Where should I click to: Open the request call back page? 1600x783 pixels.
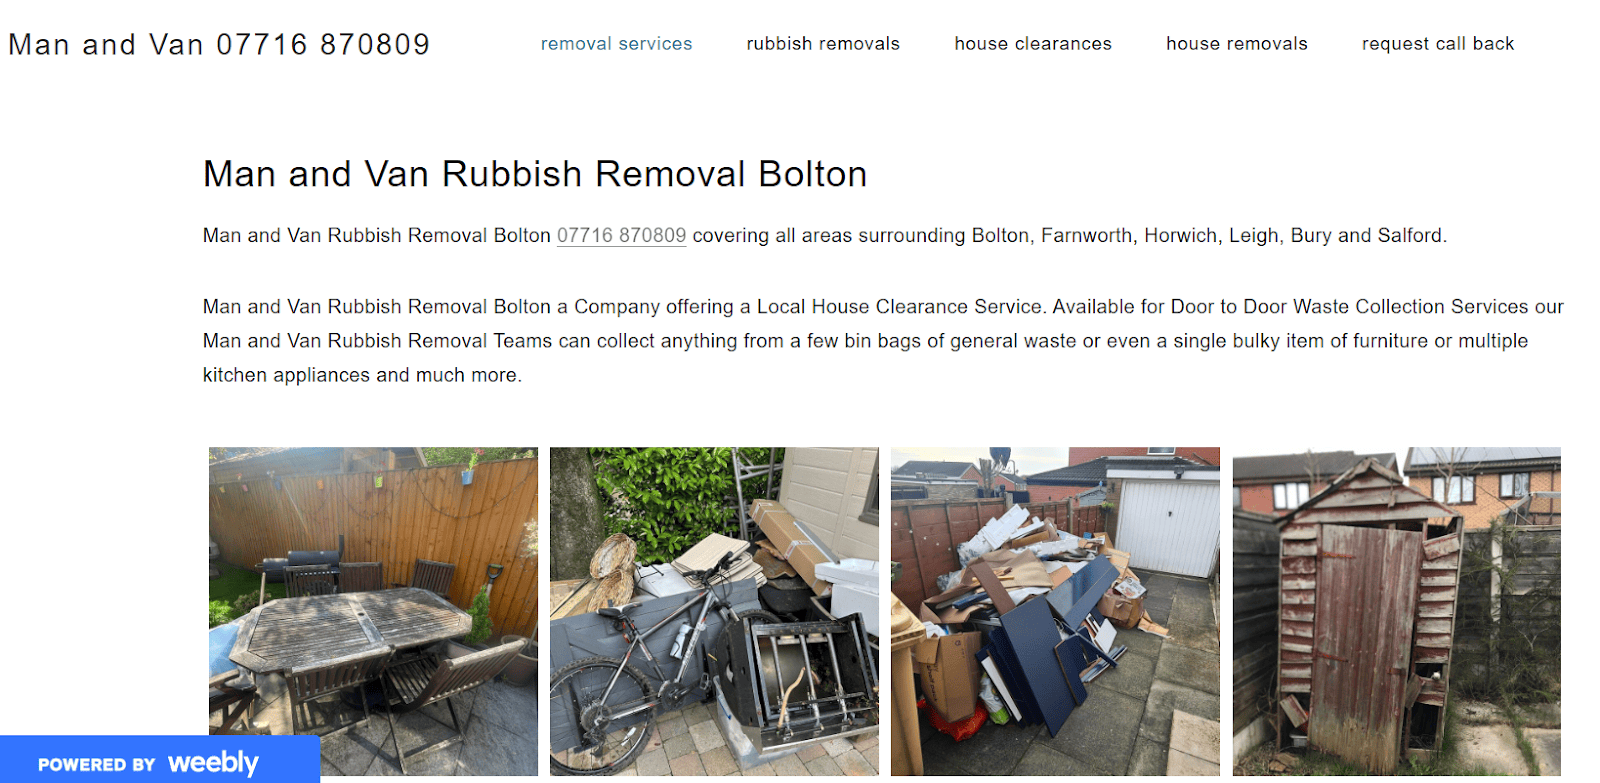click(1438, 44)
